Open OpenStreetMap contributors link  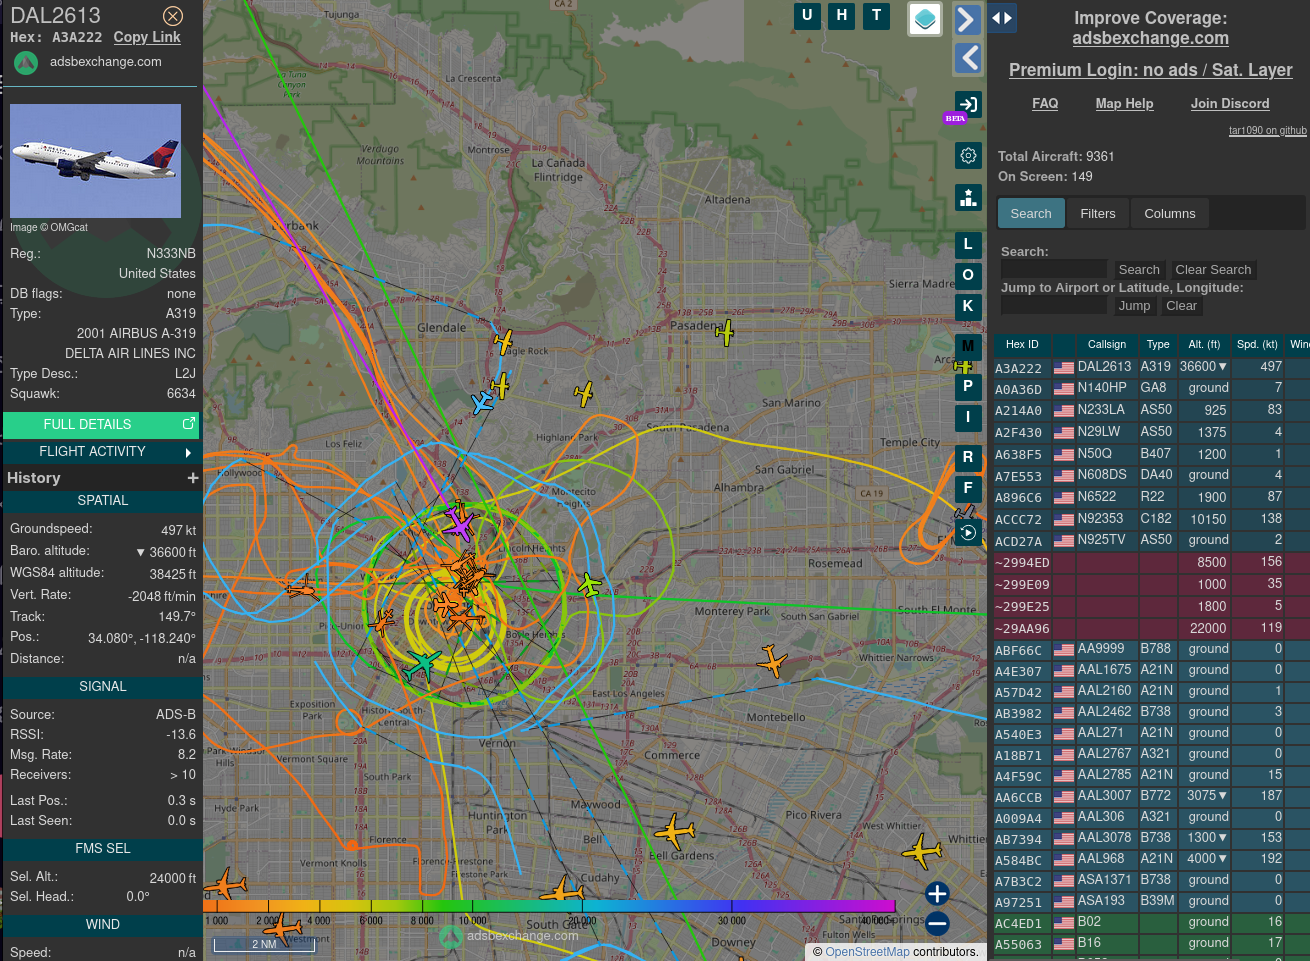coord(867,952)
